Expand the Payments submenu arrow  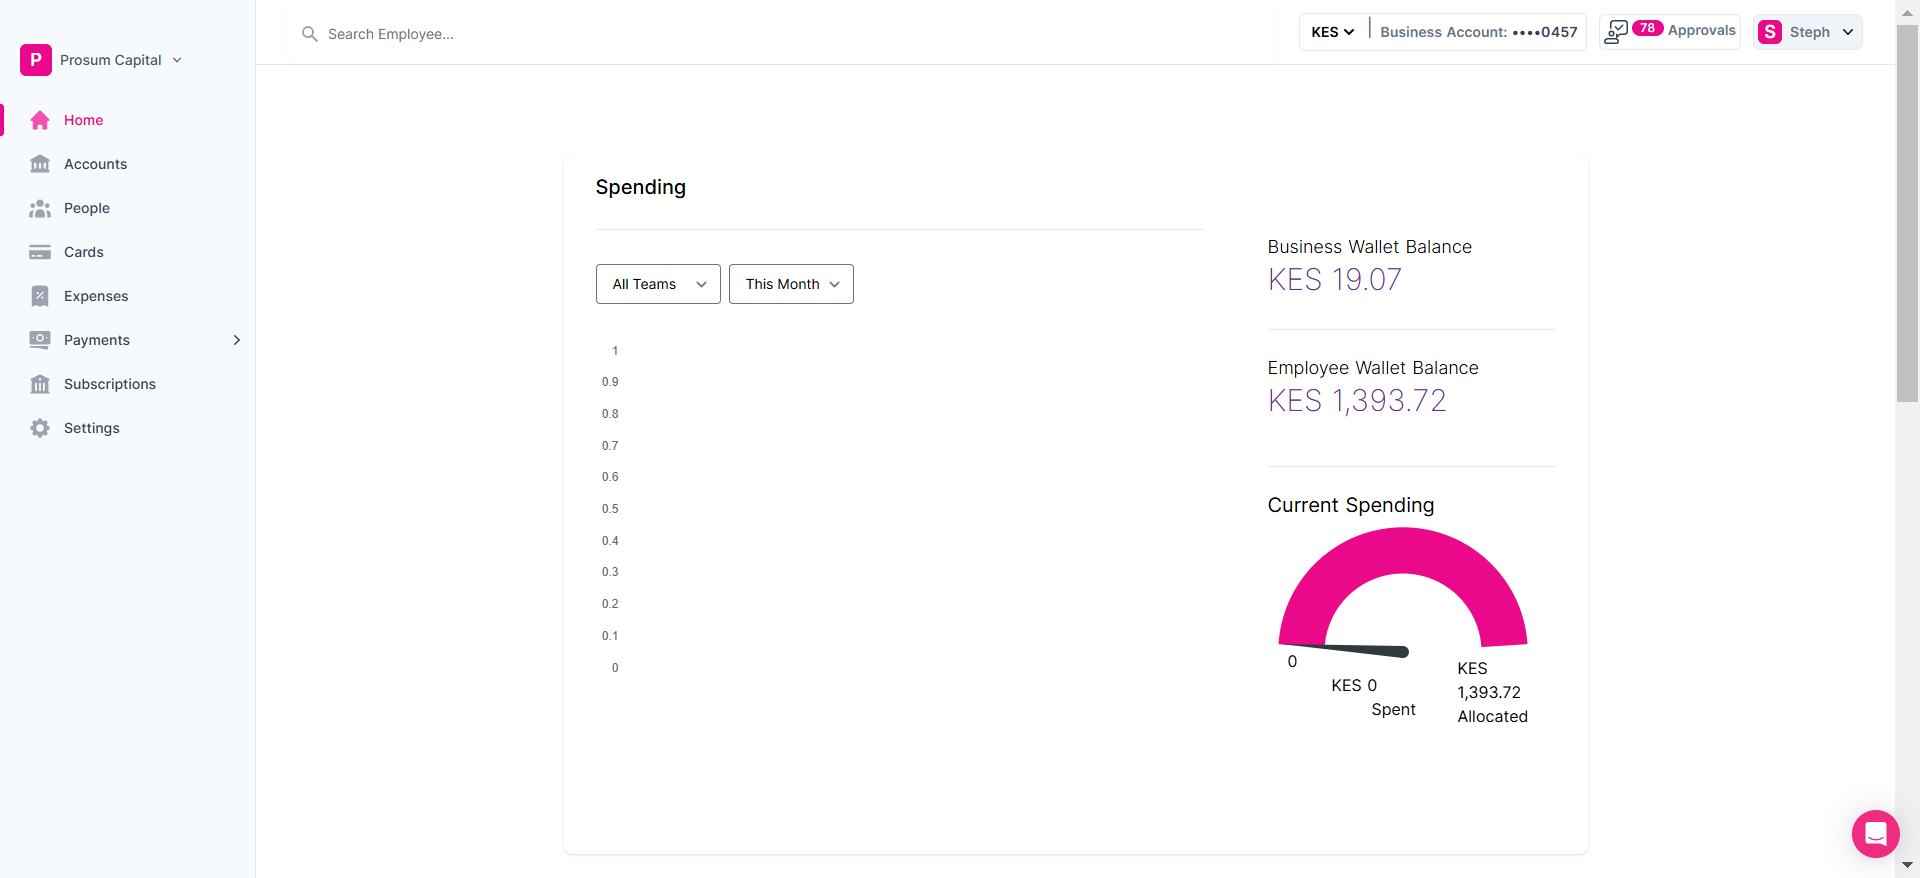(x=237, y=340)
